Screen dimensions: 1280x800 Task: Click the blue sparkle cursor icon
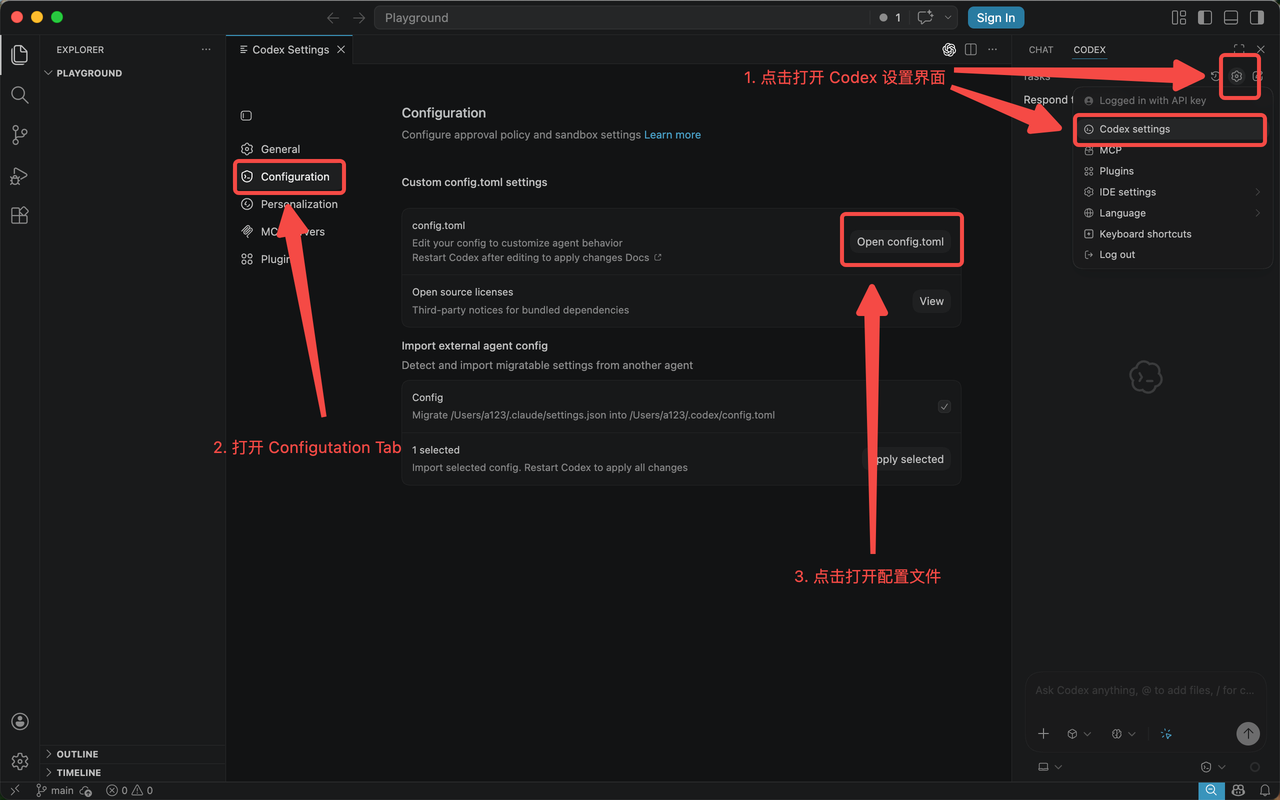[x=1166, y=734]
